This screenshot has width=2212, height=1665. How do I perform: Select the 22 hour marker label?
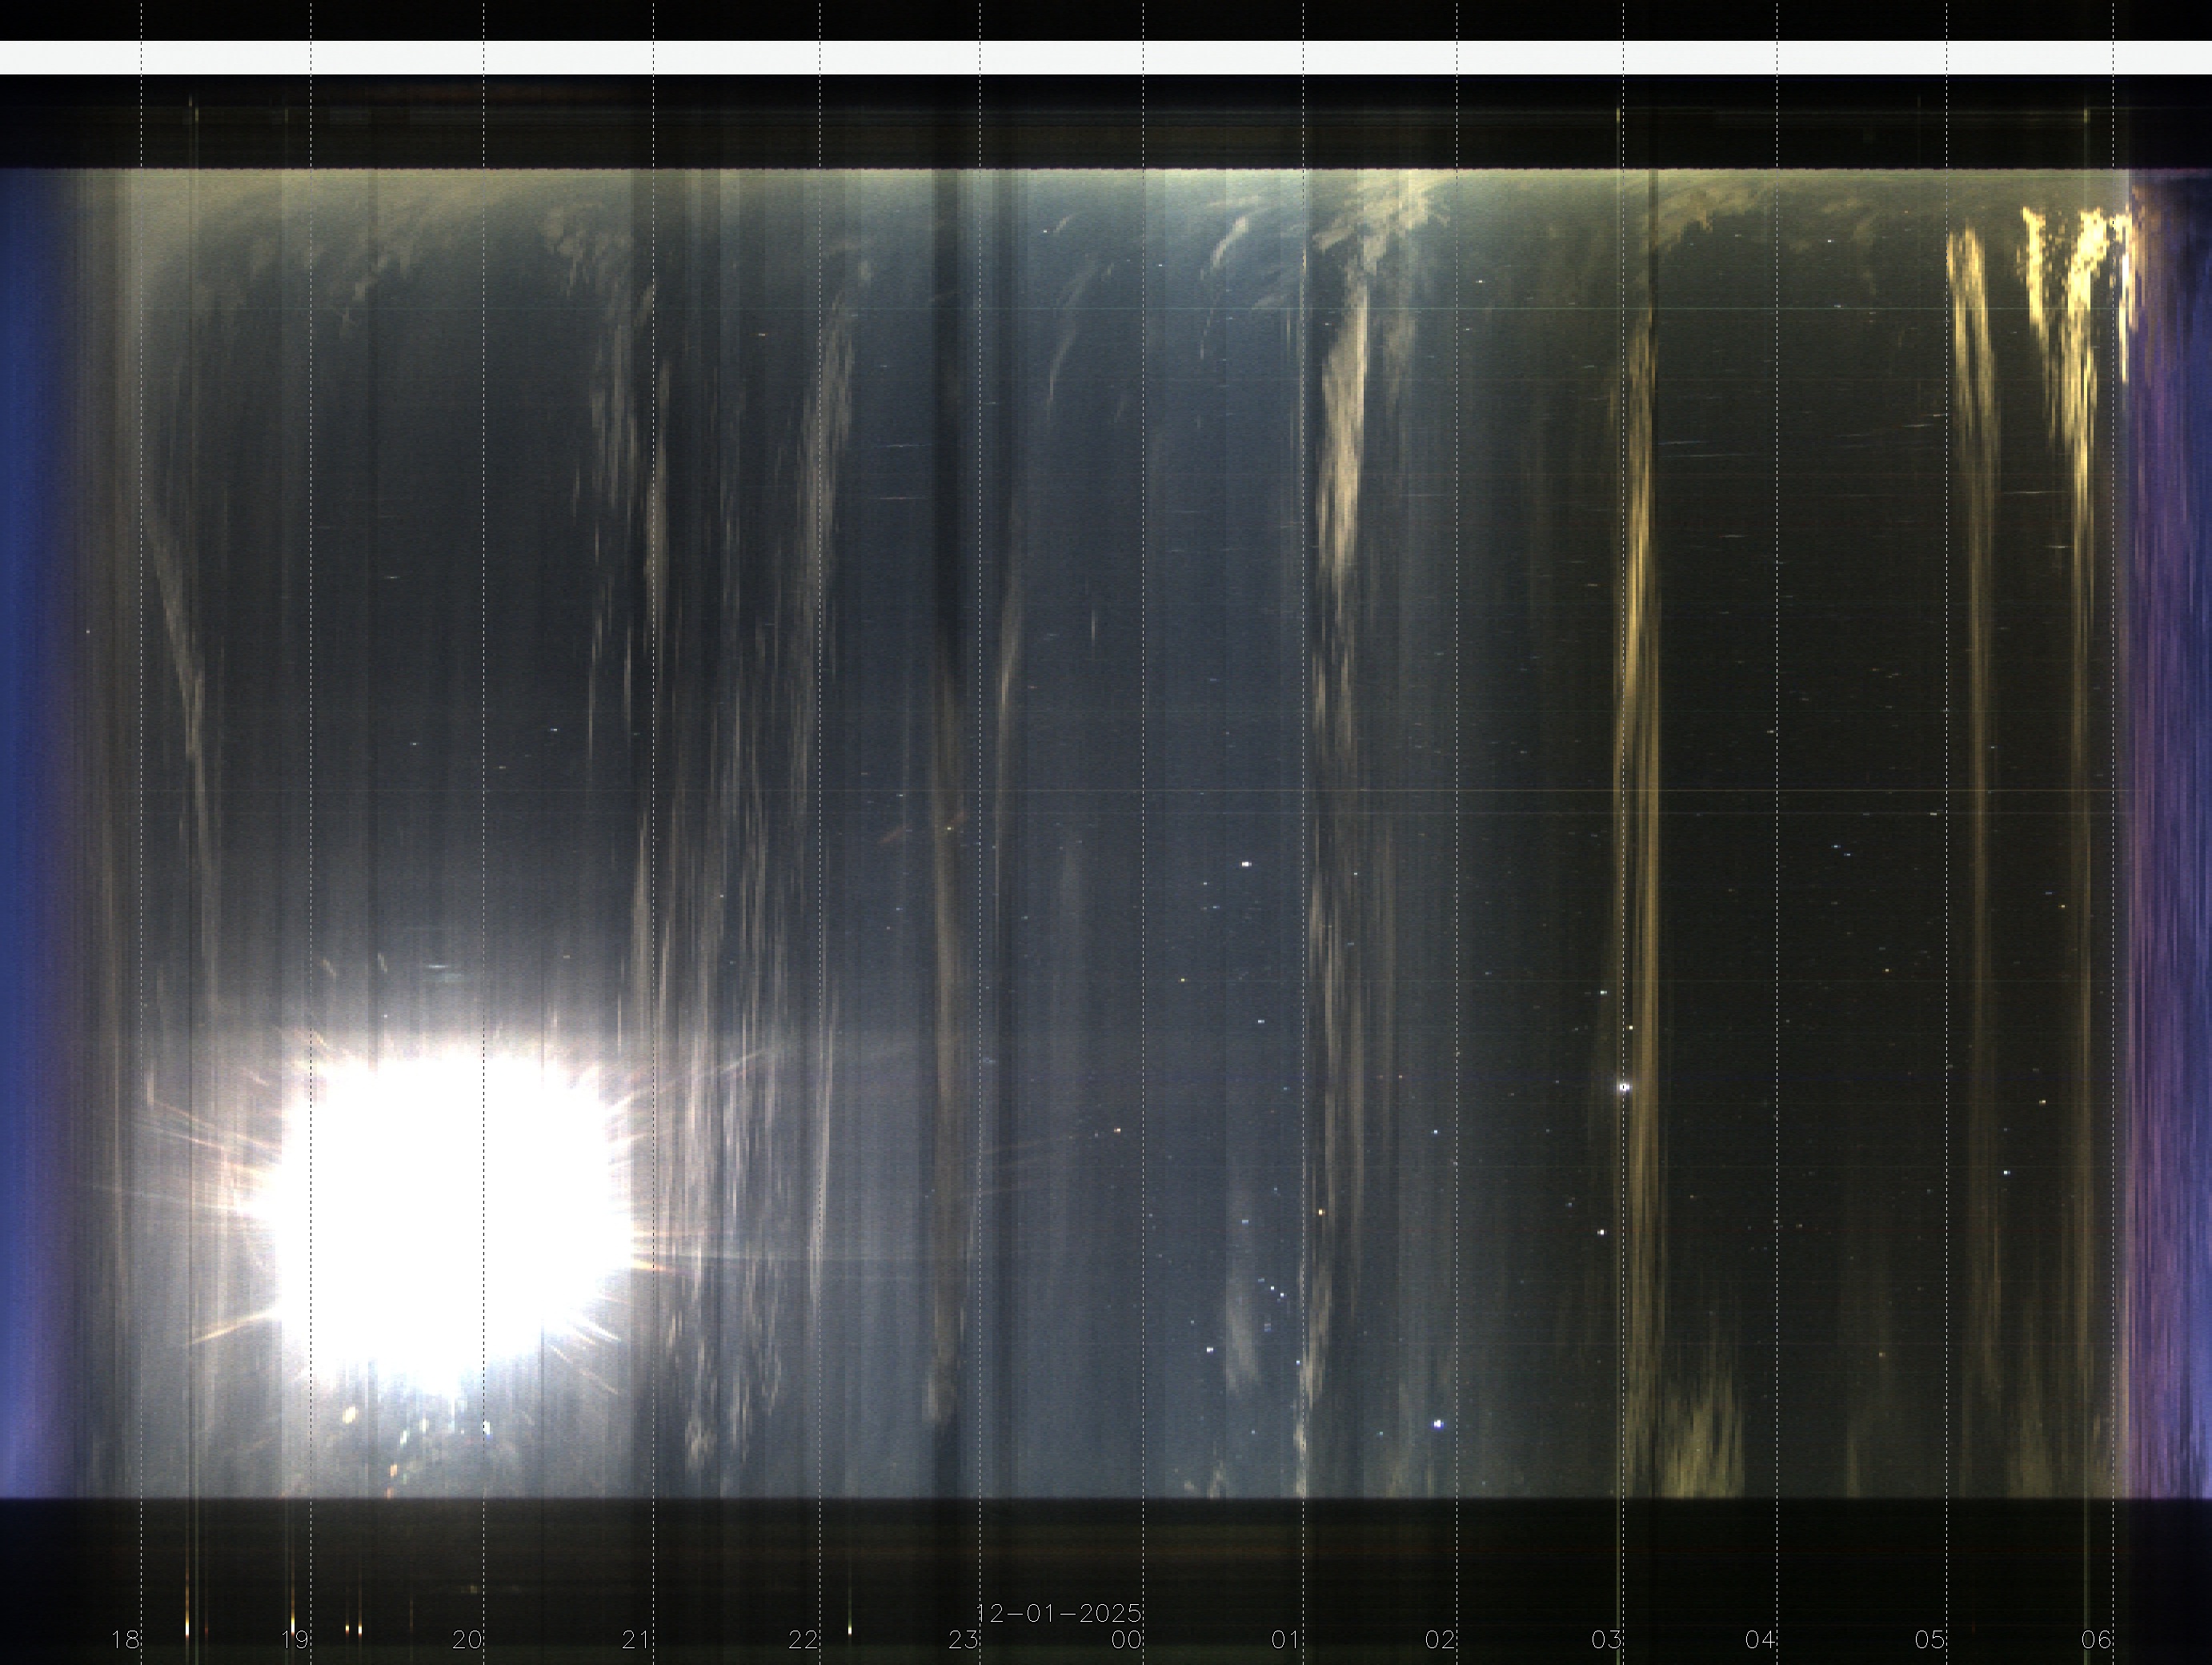pyautogui.click(x=803, y=1640)
